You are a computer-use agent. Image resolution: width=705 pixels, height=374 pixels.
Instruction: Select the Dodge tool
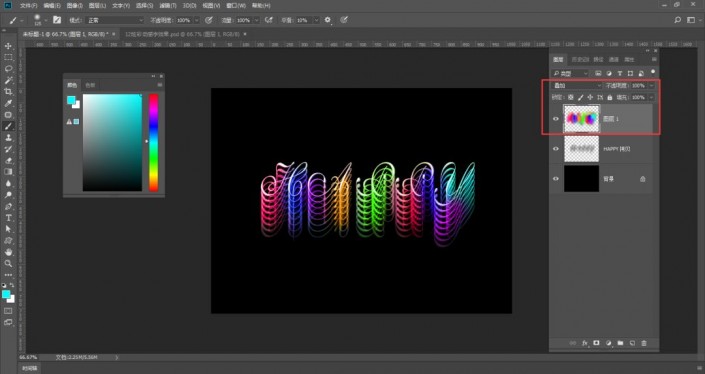coord(8,195)
